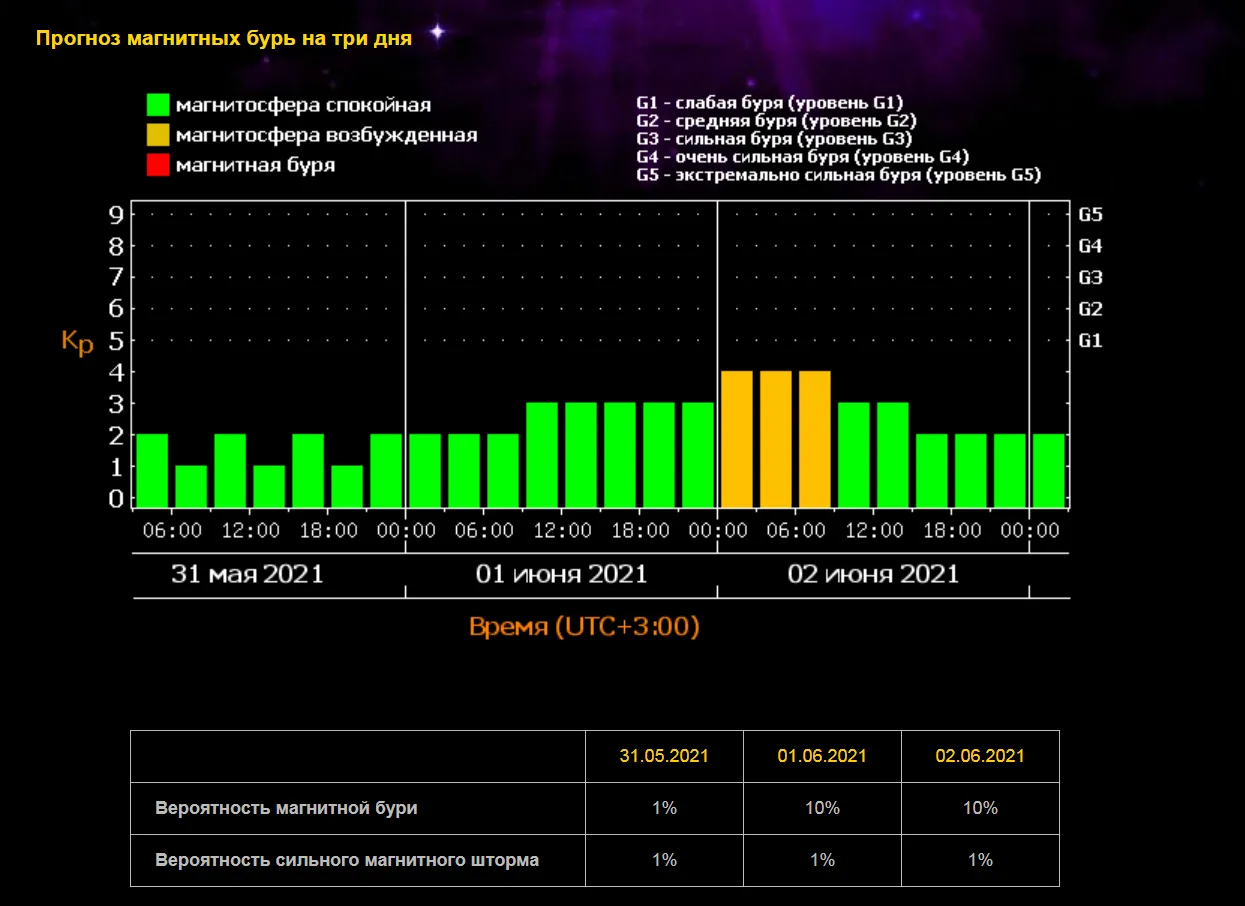
Task: Click the red "магнитная буря" legend swatch
Action: [x=158, y=165]
